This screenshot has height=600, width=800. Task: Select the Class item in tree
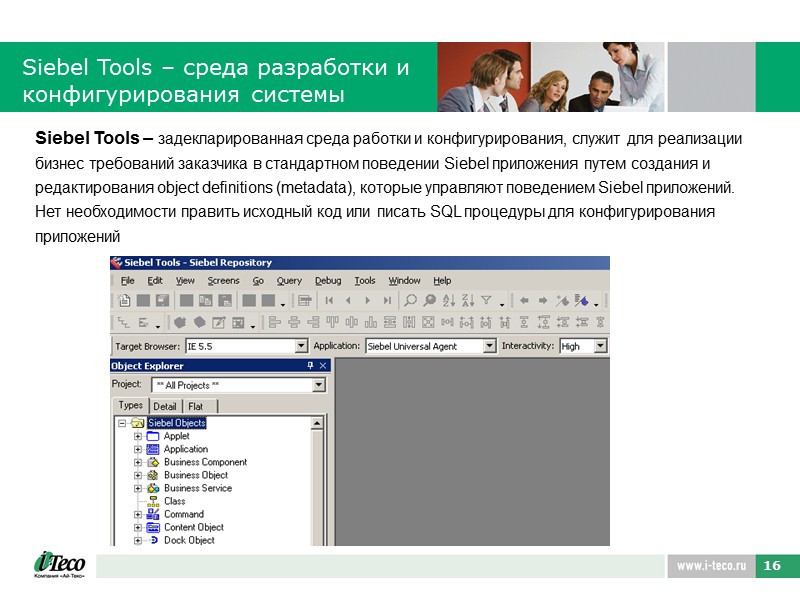tap(174, 502)
